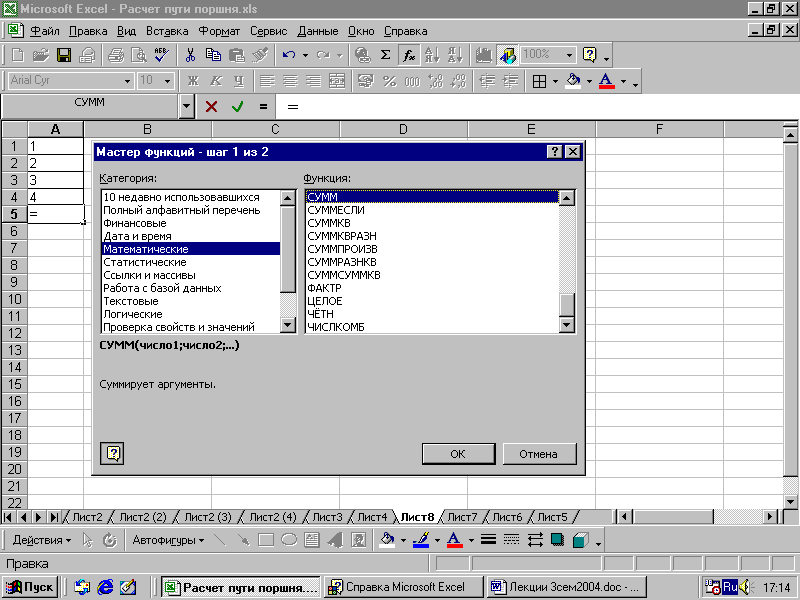
Task: Sort descending with the Z-A icon
Action: point(455,55)
